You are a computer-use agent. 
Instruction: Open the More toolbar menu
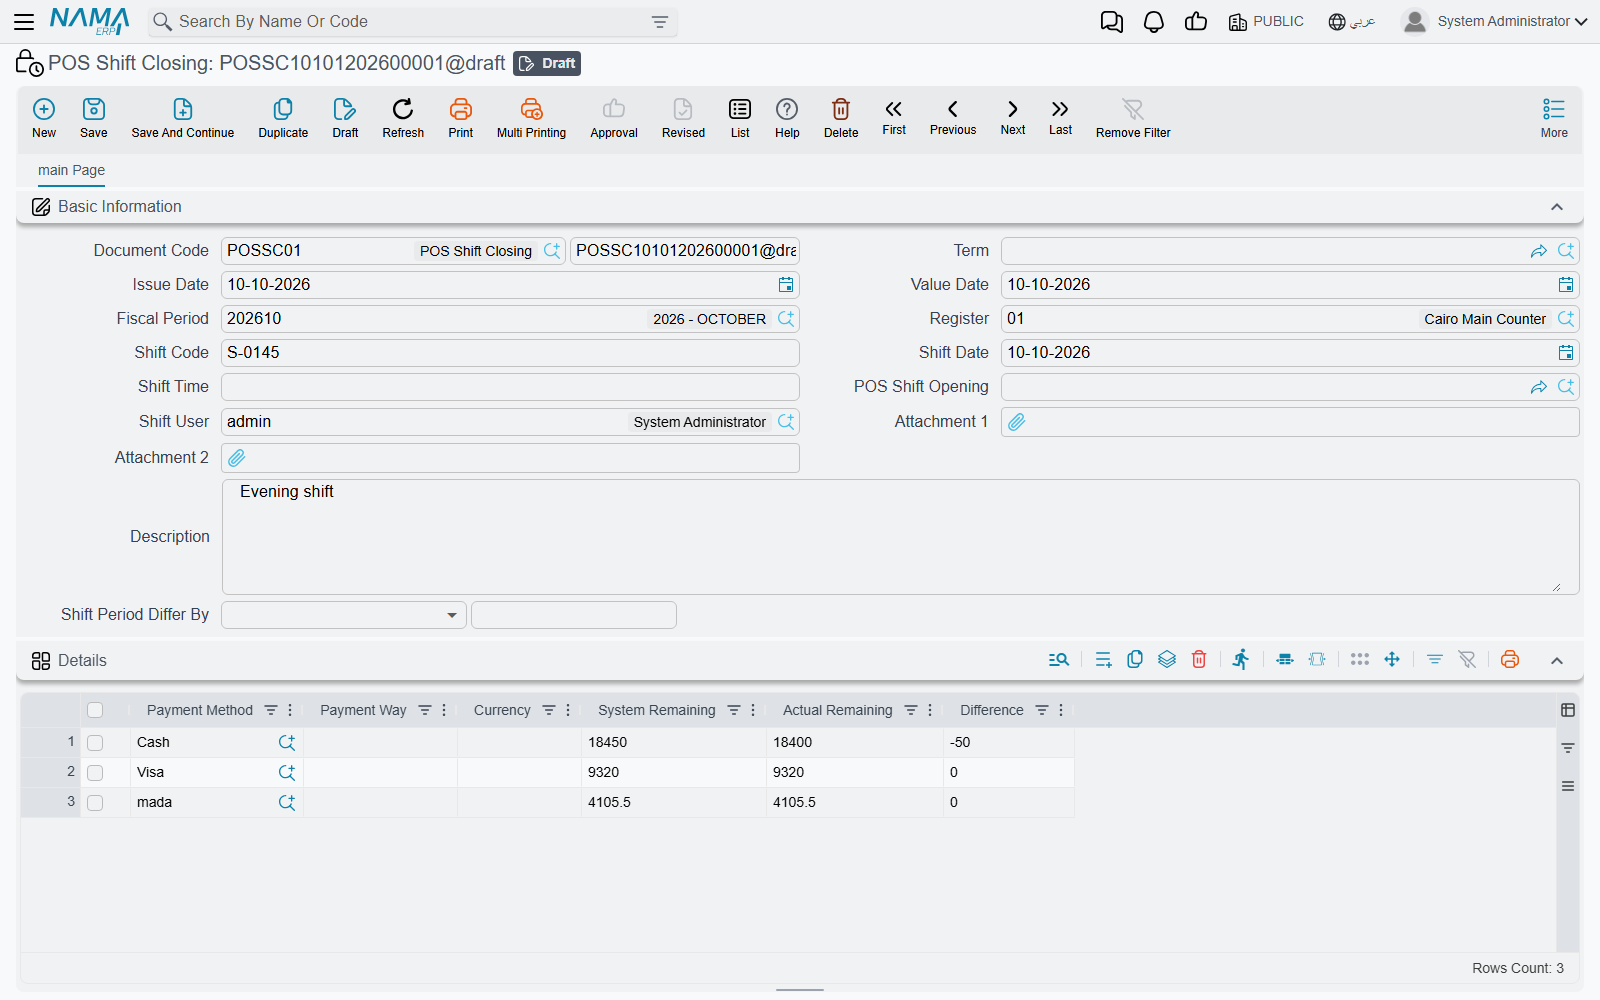(1554, 117)
